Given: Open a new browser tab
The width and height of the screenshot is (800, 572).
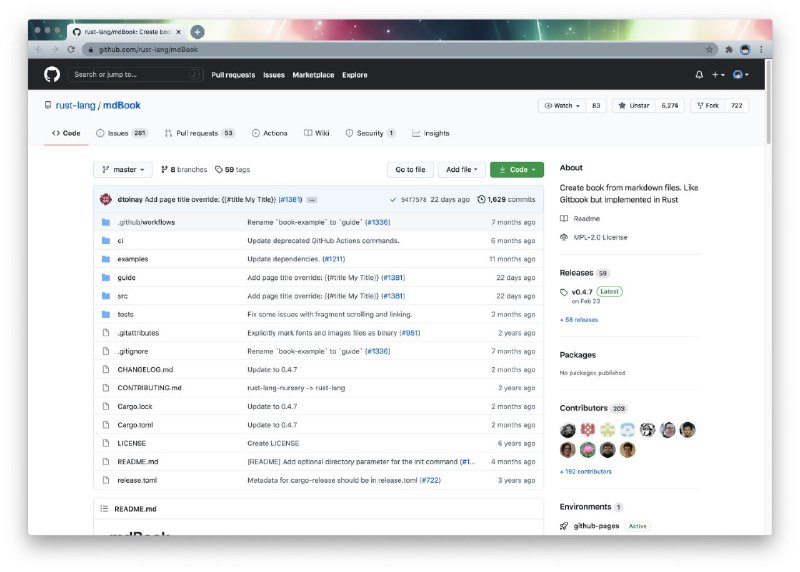Looking at the screenshot, I should tap(197, 32).
